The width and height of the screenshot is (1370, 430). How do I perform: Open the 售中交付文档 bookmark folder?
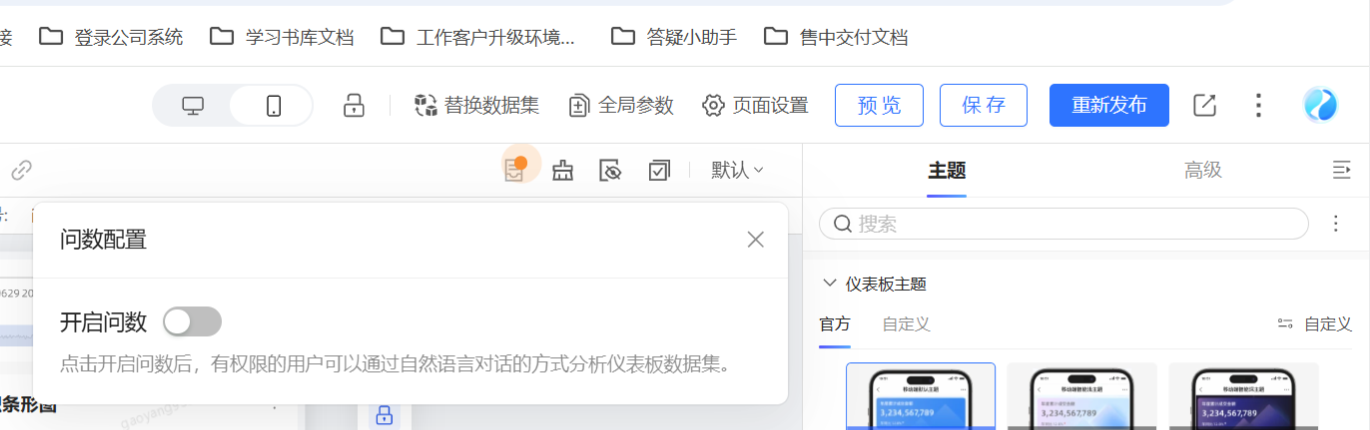(836, 37)
